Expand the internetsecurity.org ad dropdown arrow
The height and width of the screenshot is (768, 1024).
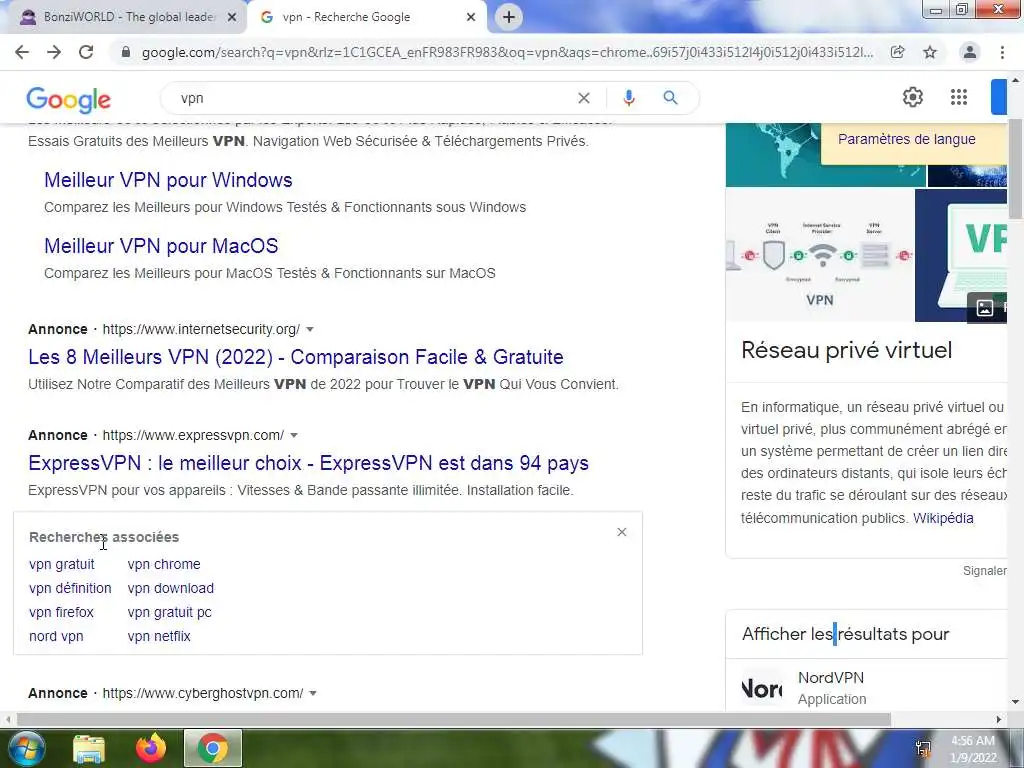[310, 329]
